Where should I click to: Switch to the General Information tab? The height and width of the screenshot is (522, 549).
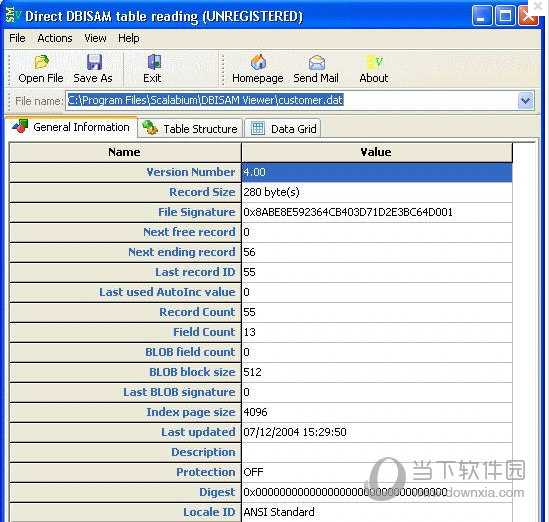point(71,127)
